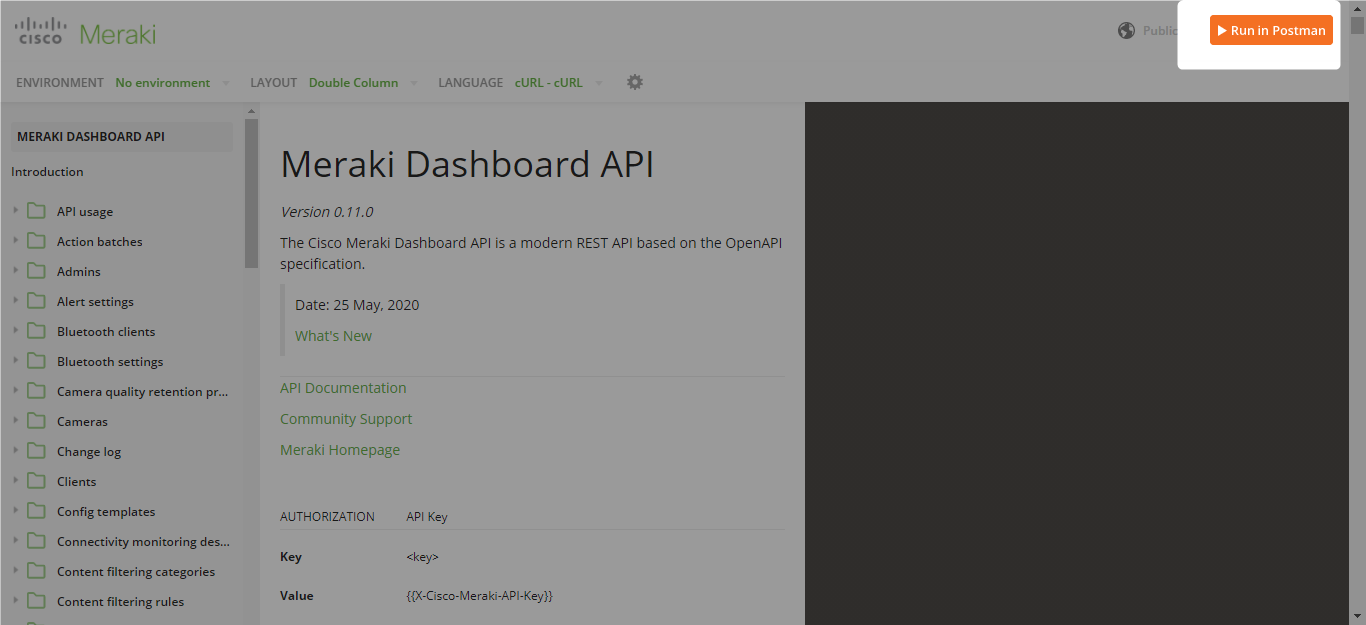Open the Community Support link
The height and width of the screenshot is (625, 1366).
click(x=346, y=419)
